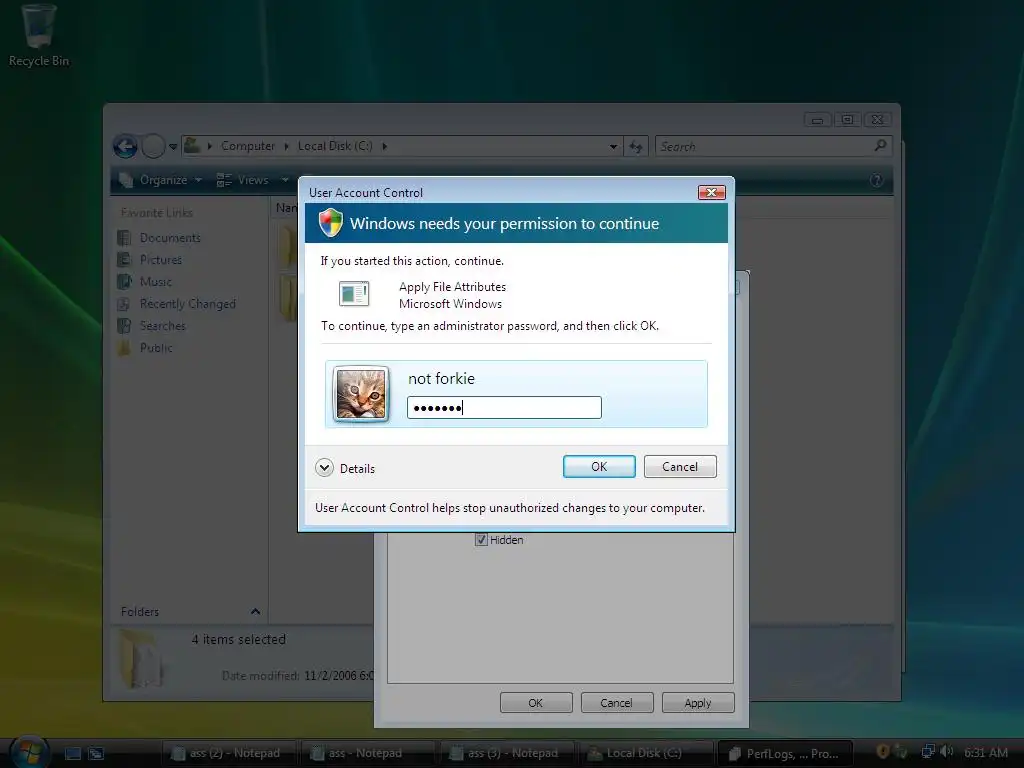The width and height of the screenshot is (1024, 768).
Task: Click Switch between windows quick launch icon
Action: click(96, 754)
